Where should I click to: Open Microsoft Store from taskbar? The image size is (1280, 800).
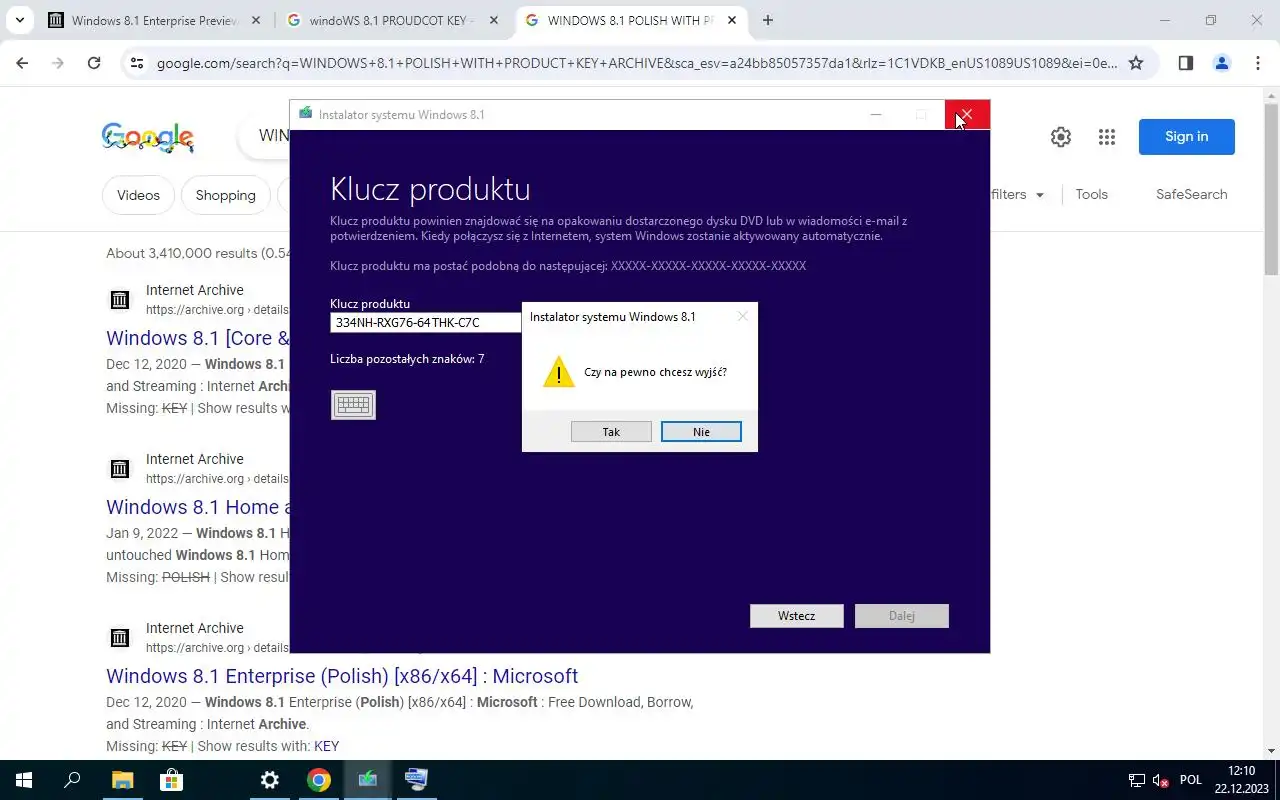click(x=171, y=780)
